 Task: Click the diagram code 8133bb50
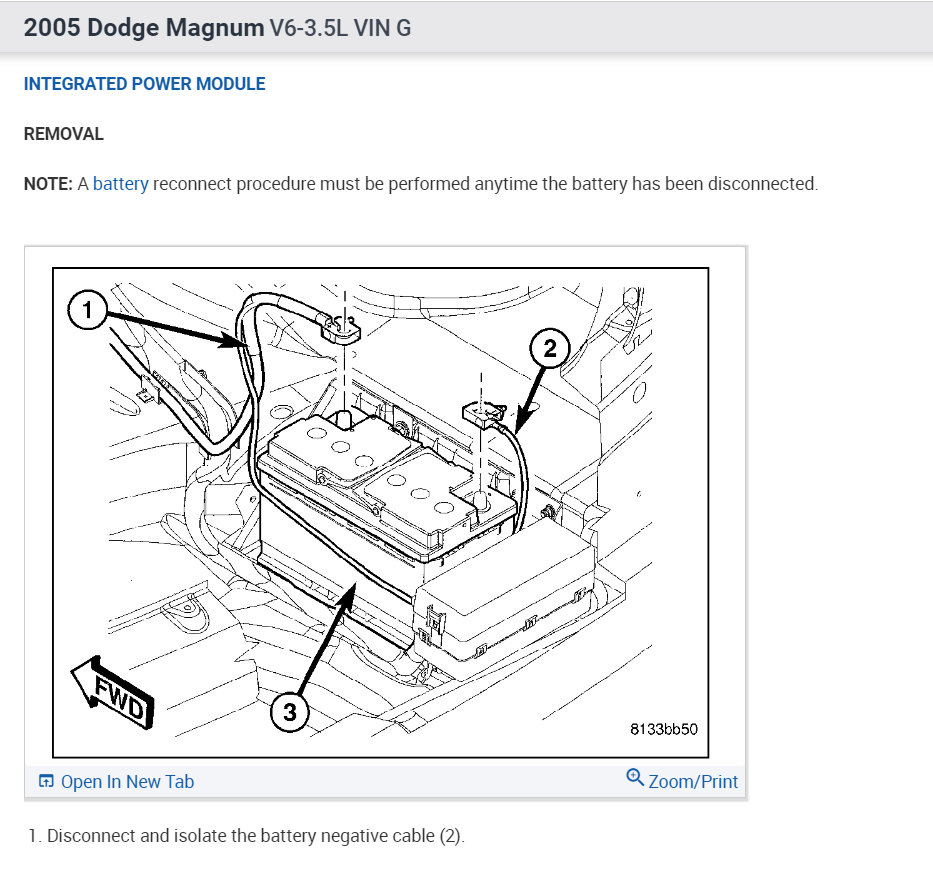(663, 729)
